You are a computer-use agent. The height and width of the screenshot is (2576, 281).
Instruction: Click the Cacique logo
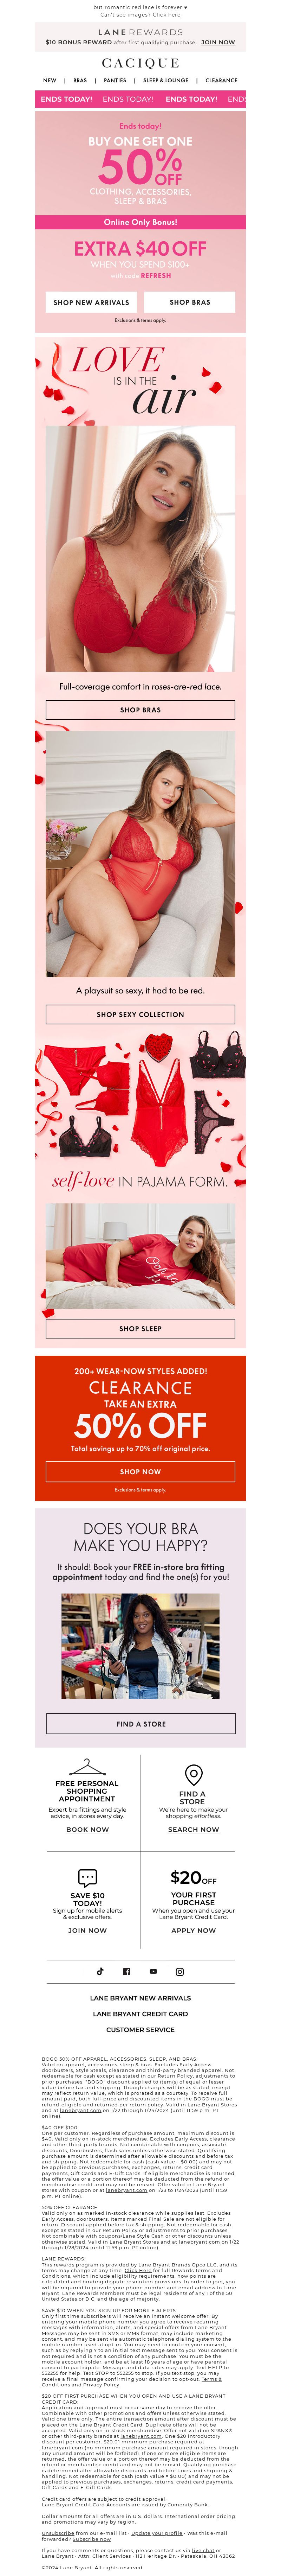tap(140, 62)
